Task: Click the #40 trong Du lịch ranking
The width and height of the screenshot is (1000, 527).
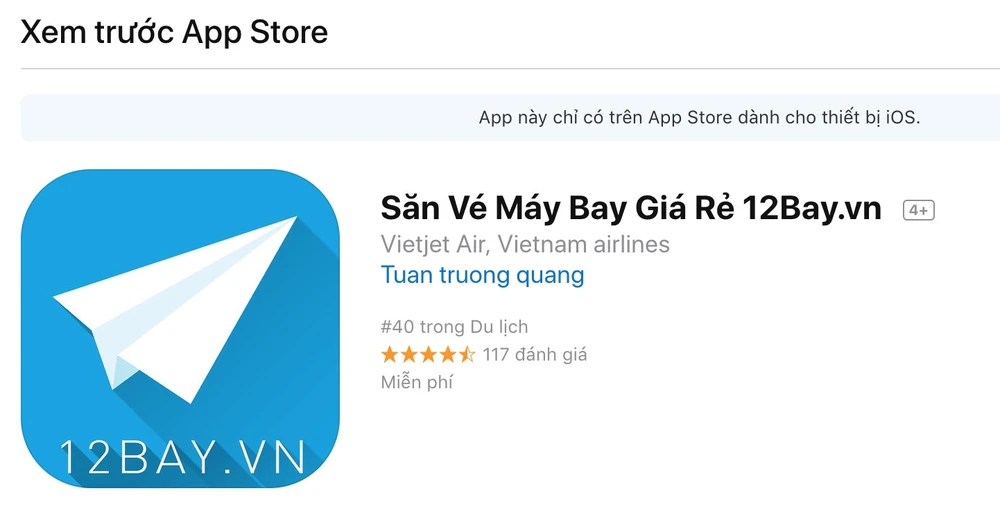Action: coord(454,327)
